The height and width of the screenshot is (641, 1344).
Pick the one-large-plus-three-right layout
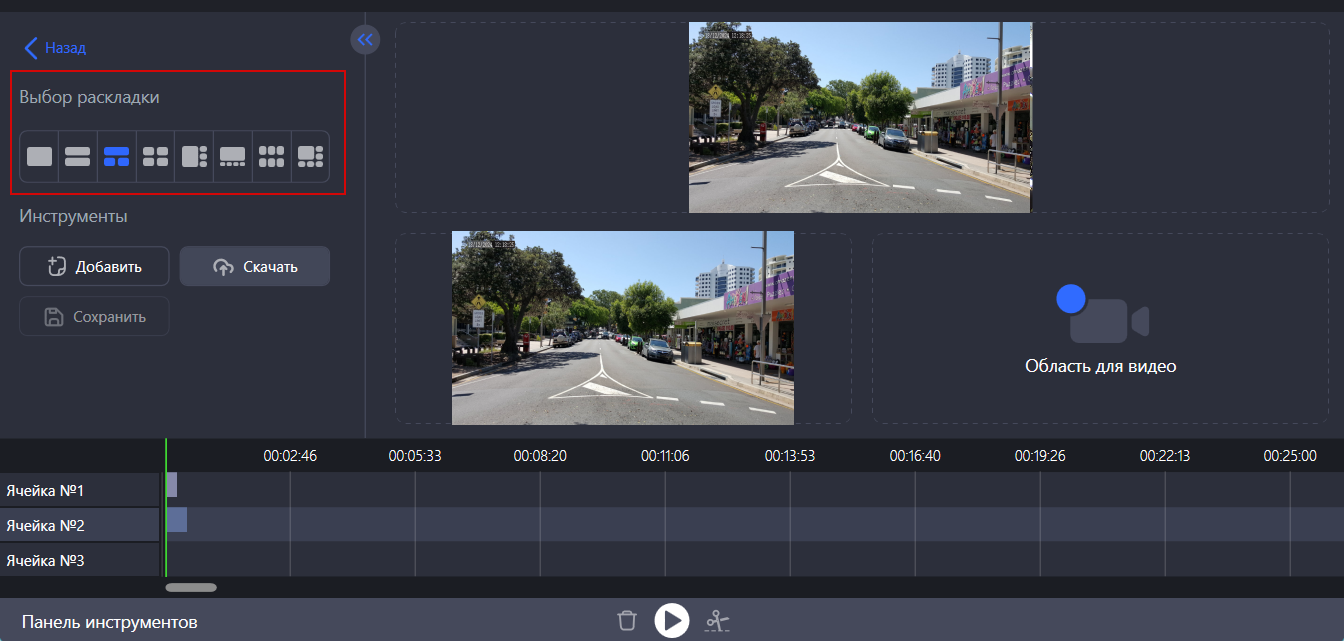pyautogui.click(x=194, y=156)
